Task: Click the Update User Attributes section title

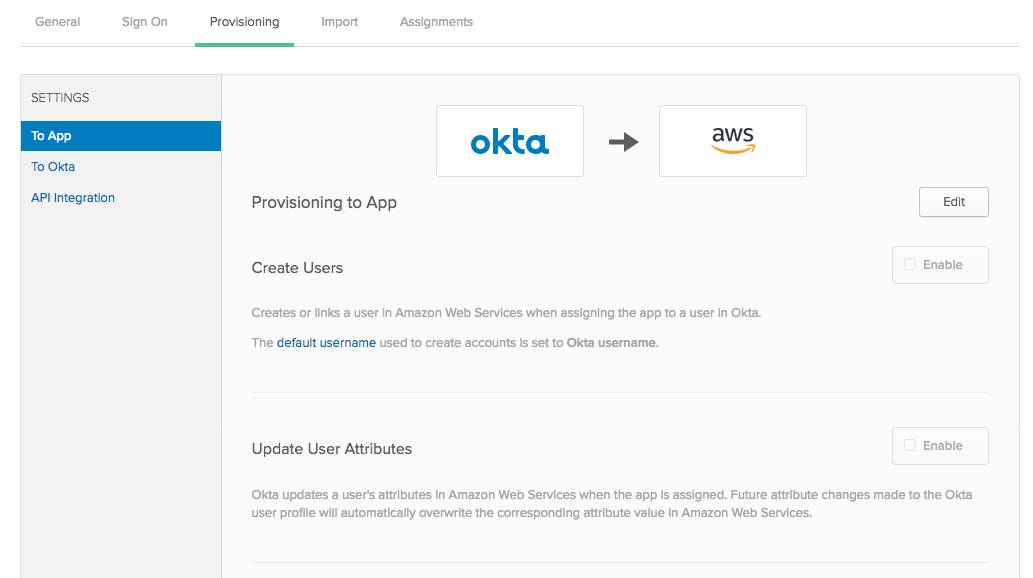Action: 331,449
